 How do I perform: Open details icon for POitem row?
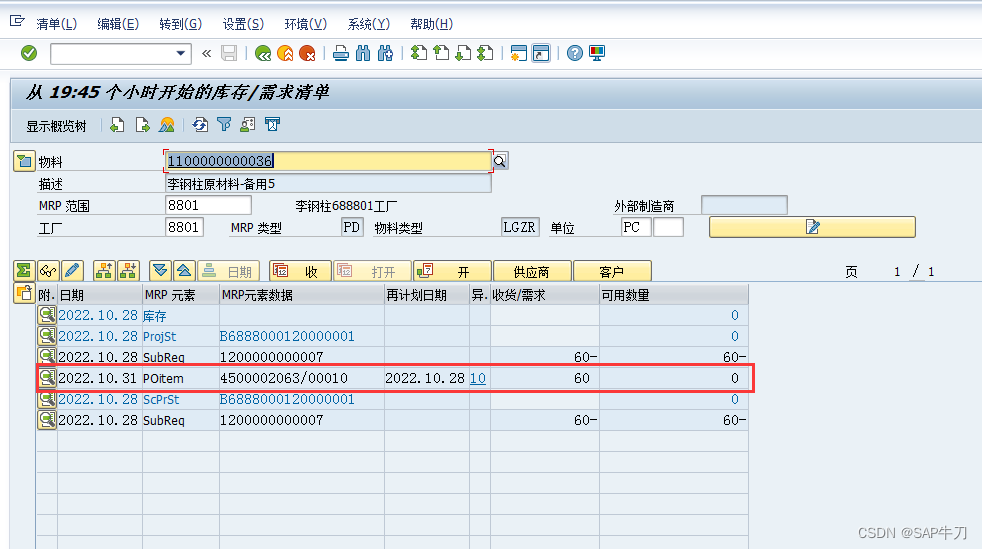[x=47, y=377]
